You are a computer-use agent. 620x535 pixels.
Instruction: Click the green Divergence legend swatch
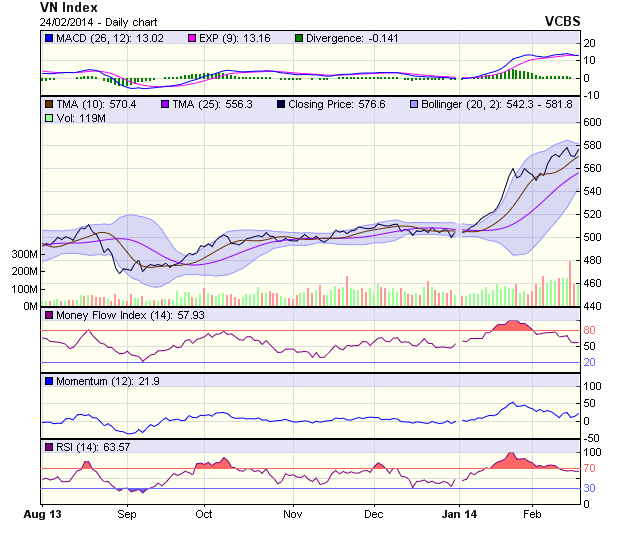click(298, 38)
